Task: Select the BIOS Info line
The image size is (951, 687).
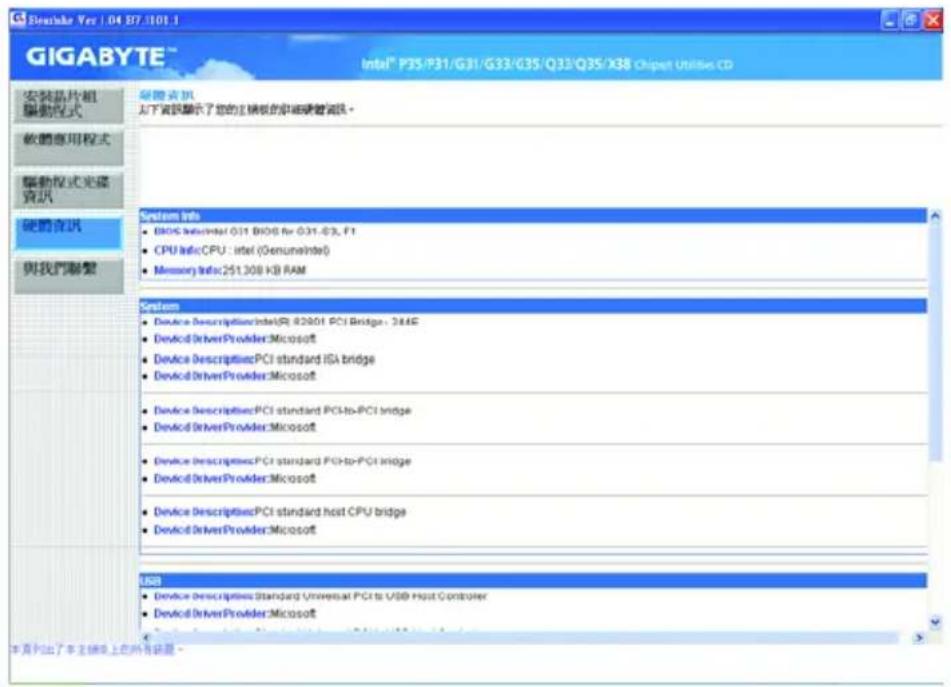Action: tap(255, 232)
